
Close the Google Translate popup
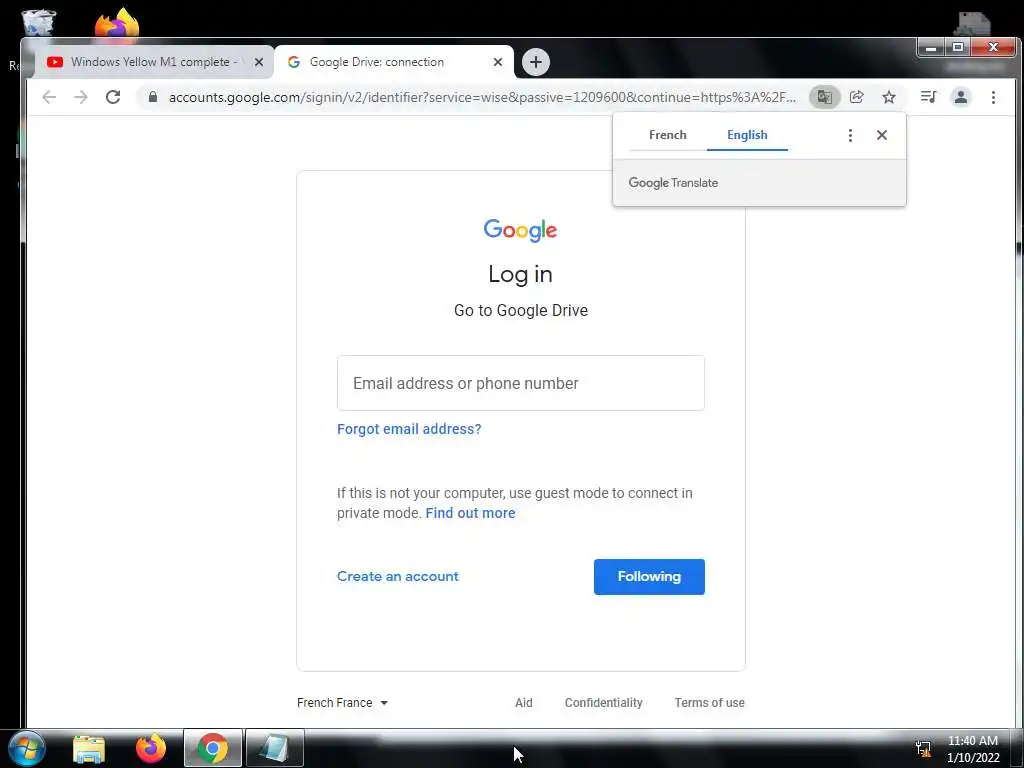pos(882,135)
